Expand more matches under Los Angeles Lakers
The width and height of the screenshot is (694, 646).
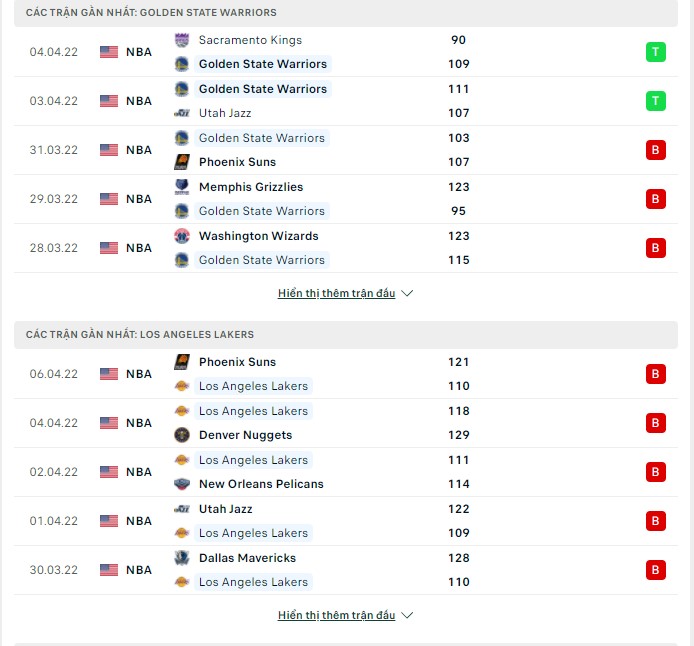[337, 616]
